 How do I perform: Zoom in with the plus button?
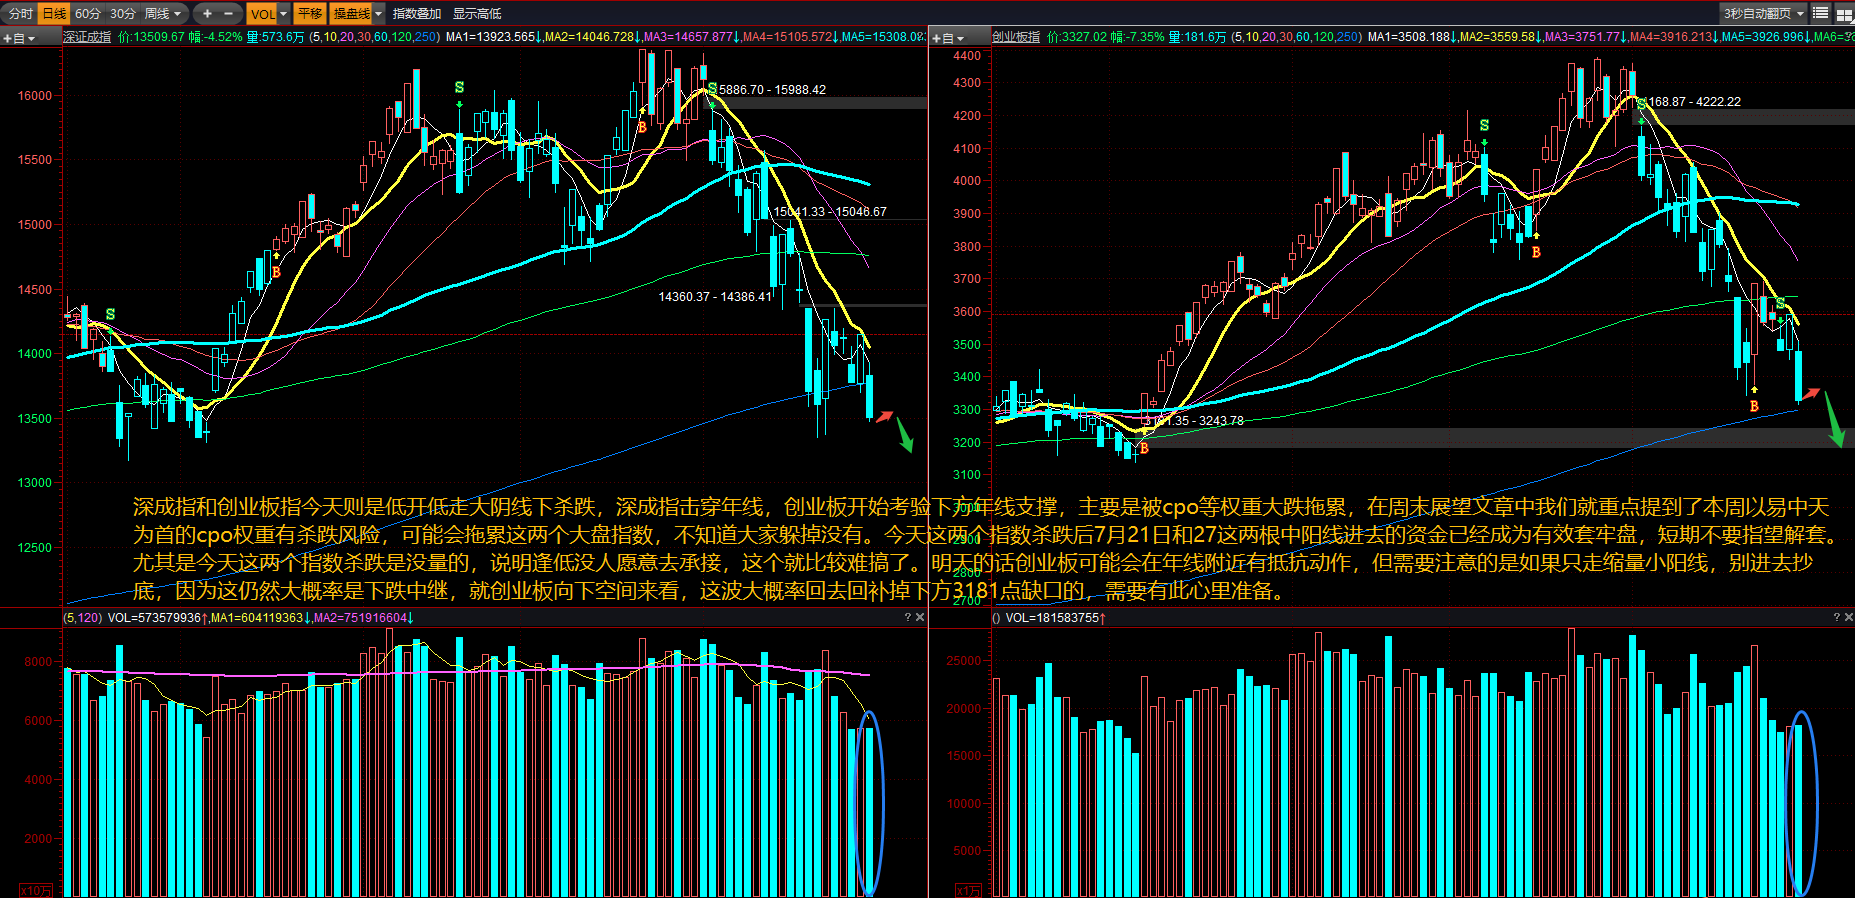[x=206, y=13]
